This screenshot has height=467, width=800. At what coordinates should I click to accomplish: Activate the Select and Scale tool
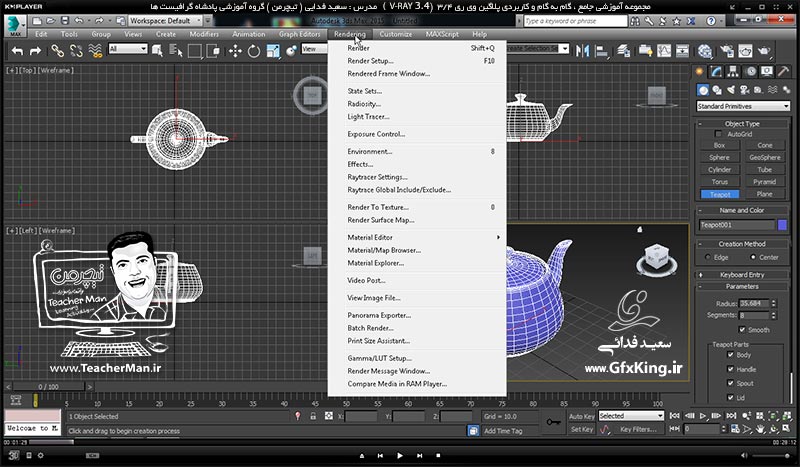pos(273,51)
